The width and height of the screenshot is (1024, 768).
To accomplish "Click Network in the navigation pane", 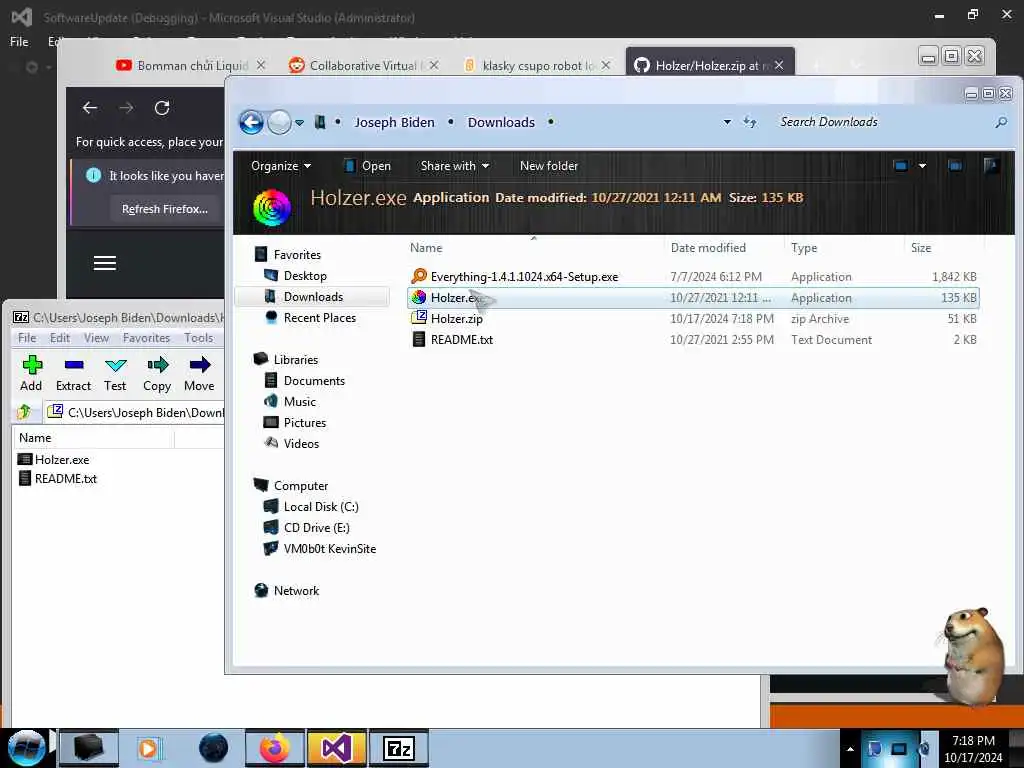I will pyautogui.click(x=296, y=590).
